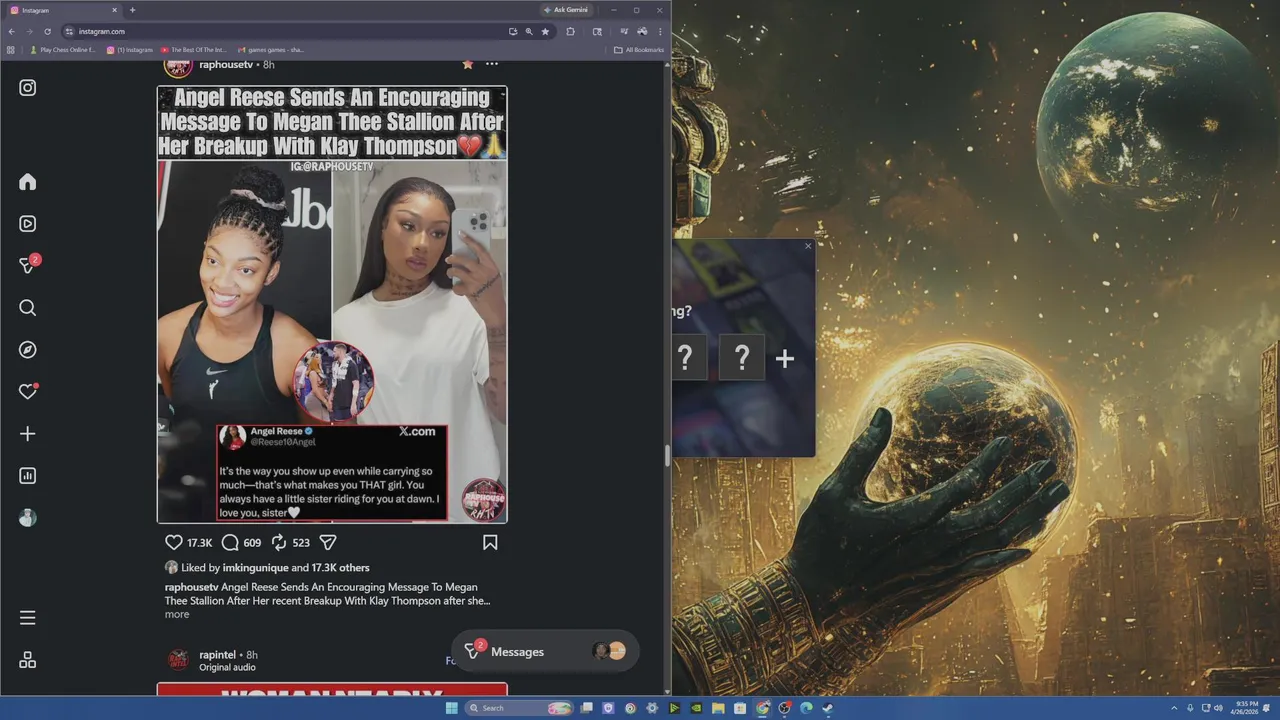Share the raphousetv post via the send icon
The width and height of the screenshot is (1280, 720).
tap(327, 542)
